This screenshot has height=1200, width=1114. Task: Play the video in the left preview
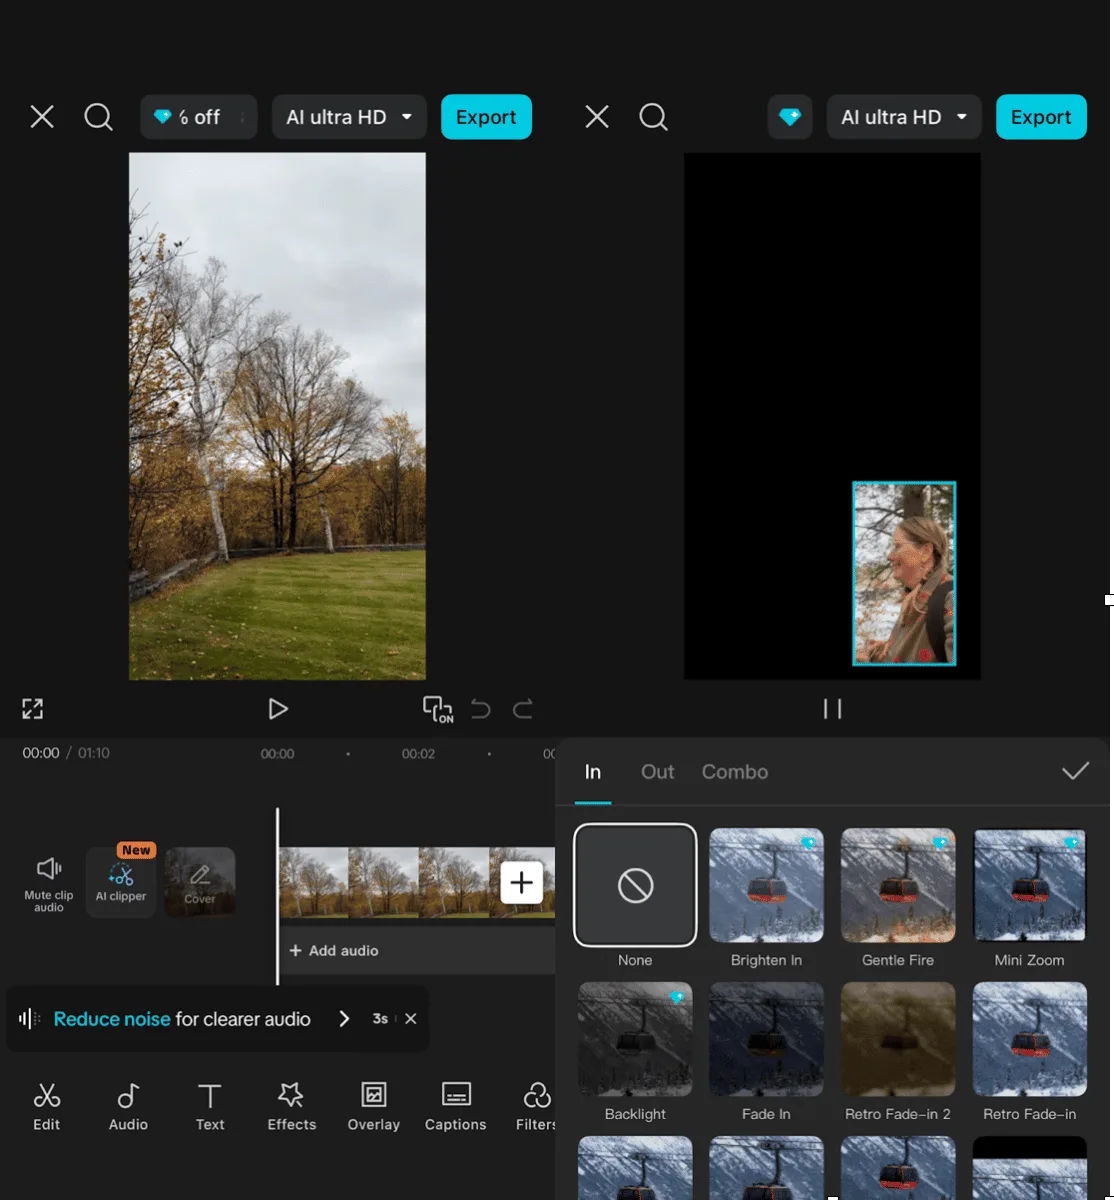click(x=278, y=709)
